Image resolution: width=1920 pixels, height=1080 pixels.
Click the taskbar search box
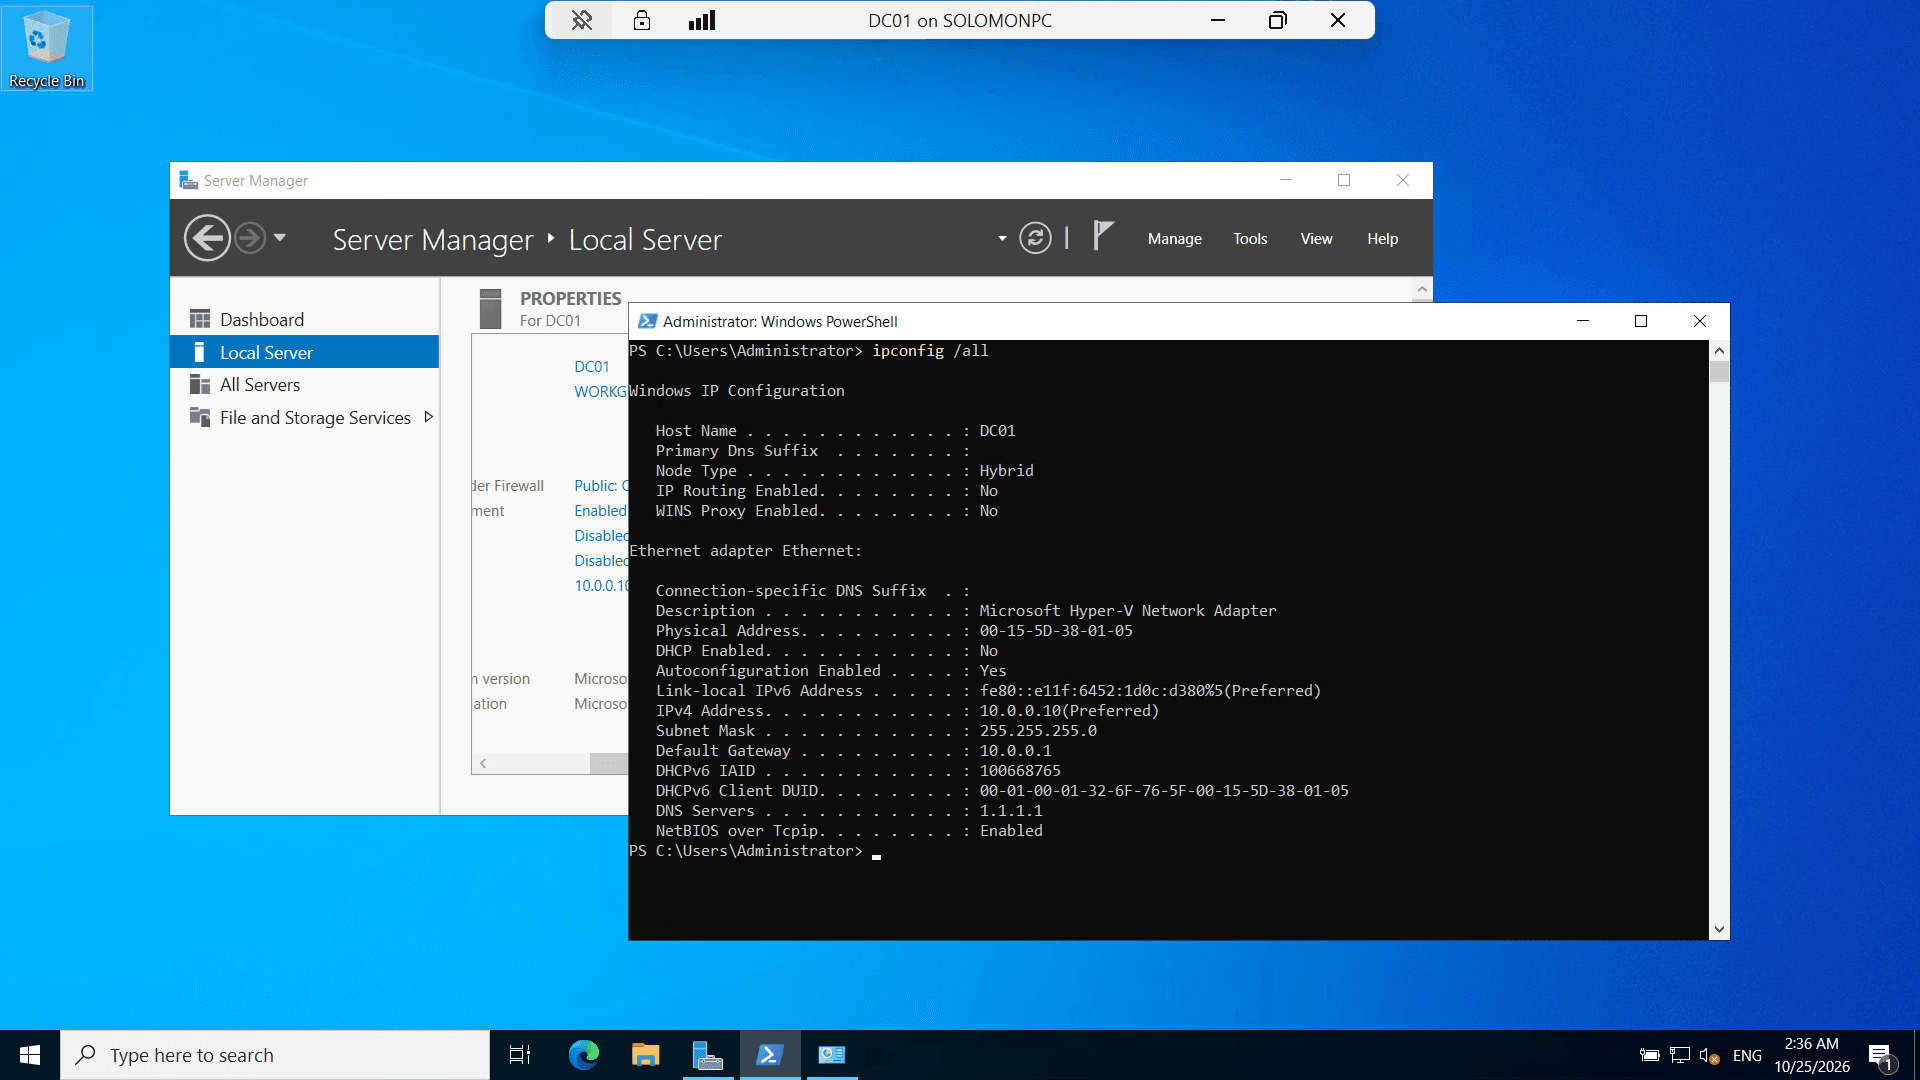275,1055
